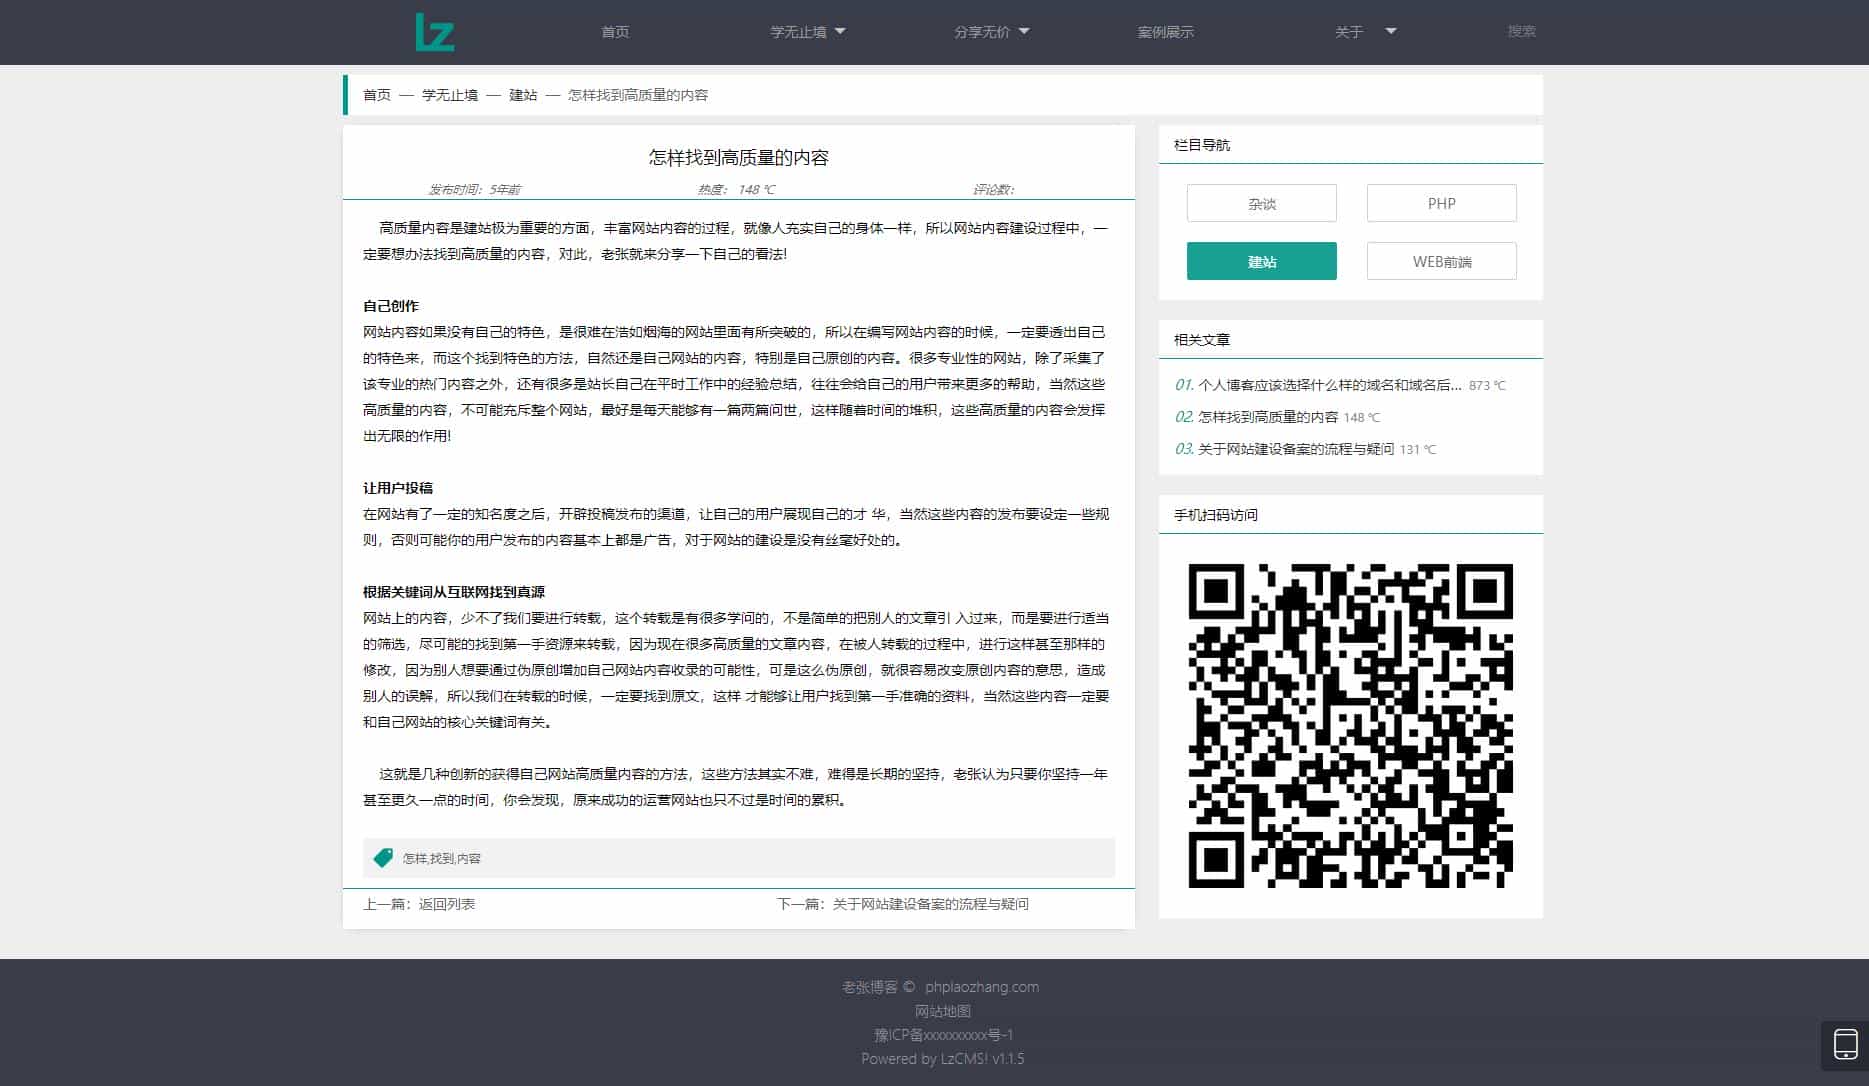1869x1086 pixels.
Task: Click the 搜索 item in the navbar
Action: [x=1522, y=31]
